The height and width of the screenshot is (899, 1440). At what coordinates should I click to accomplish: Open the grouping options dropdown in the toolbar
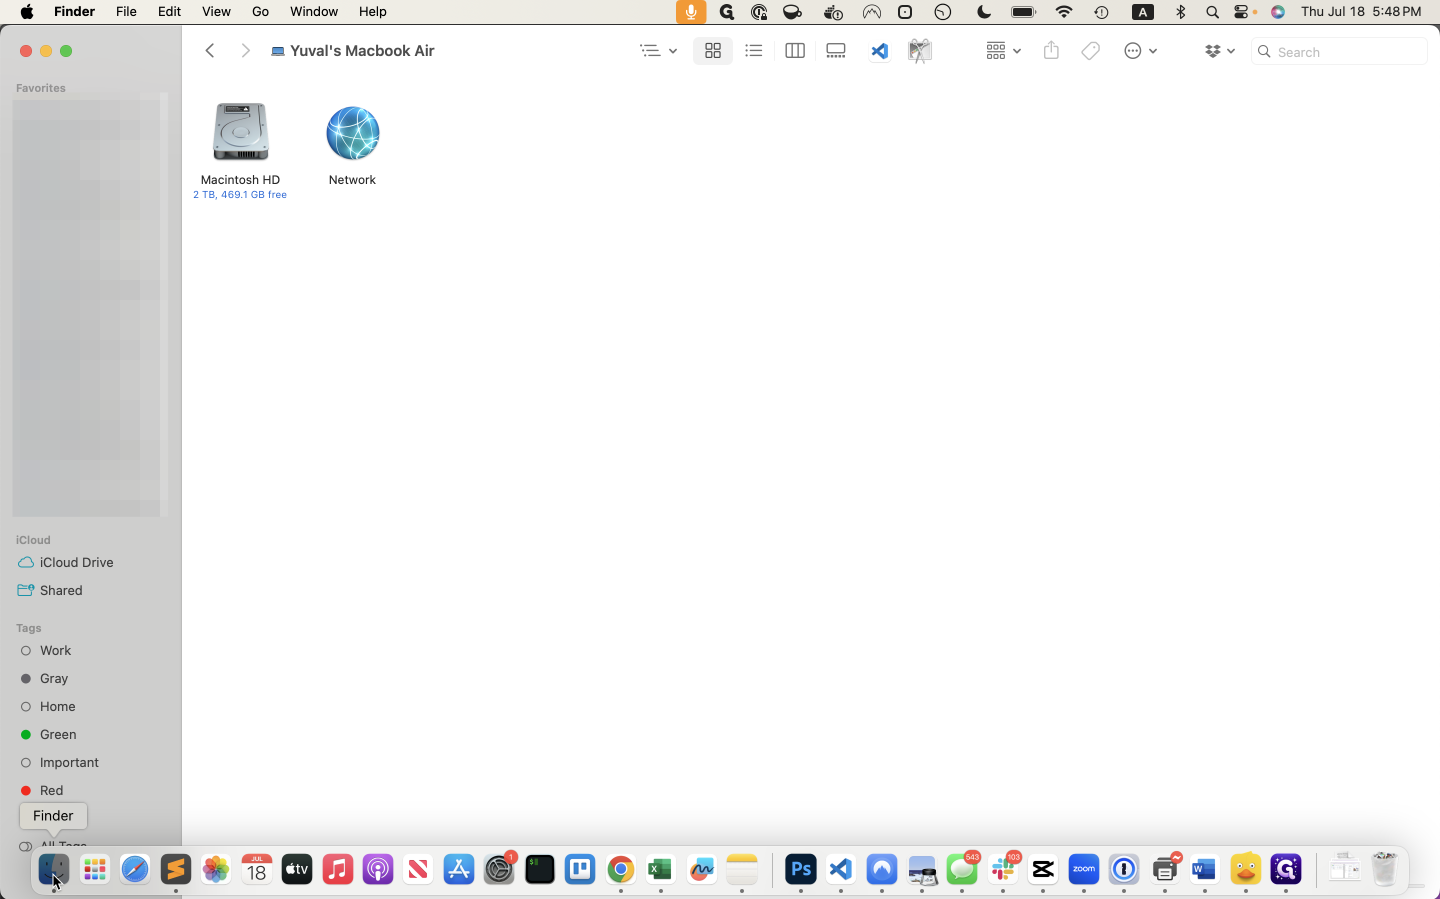click(x=1003, y=51)
